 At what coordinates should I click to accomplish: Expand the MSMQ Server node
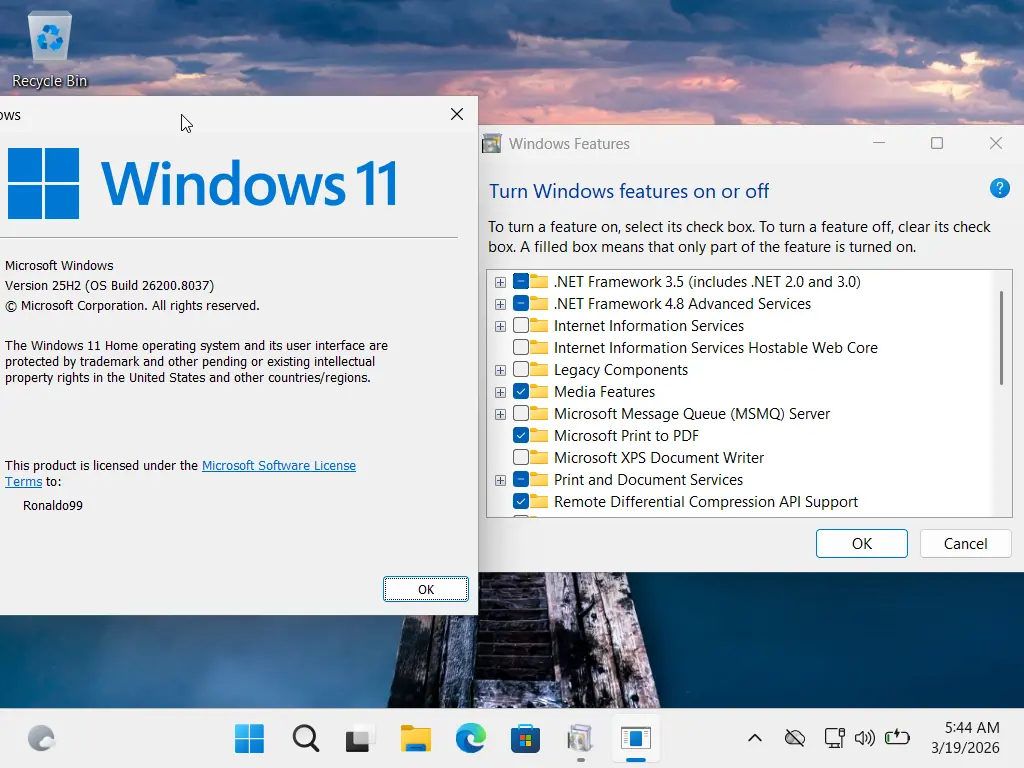(x=500, y=415)
